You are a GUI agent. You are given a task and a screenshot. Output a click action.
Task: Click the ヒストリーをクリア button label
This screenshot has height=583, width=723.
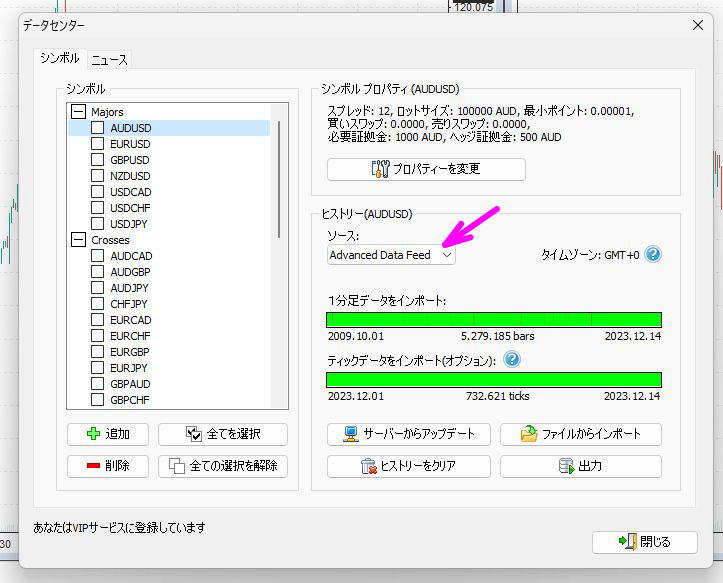418,466
